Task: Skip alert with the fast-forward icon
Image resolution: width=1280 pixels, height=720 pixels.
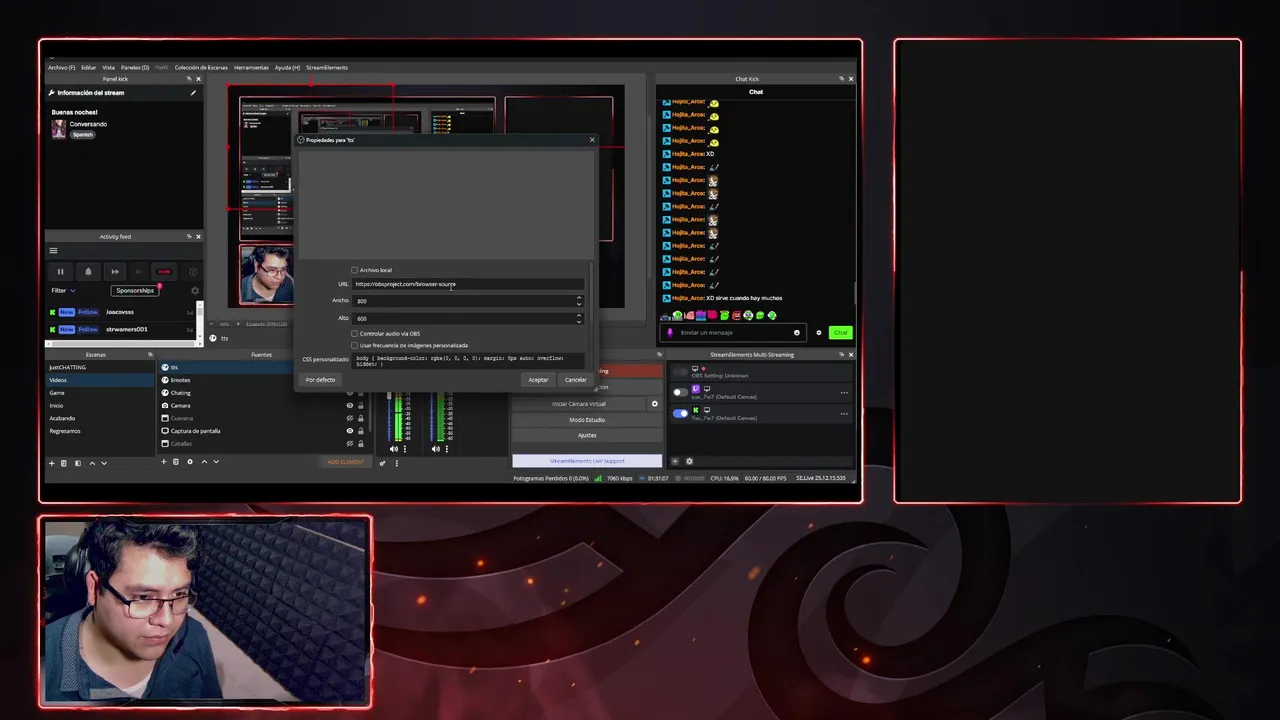Action: click(115, 272)
